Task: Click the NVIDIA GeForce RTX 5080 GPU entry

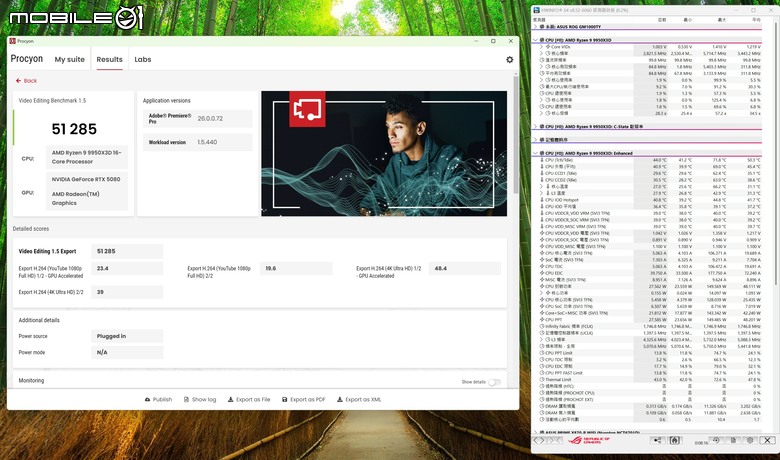Action: pos(86,179)
